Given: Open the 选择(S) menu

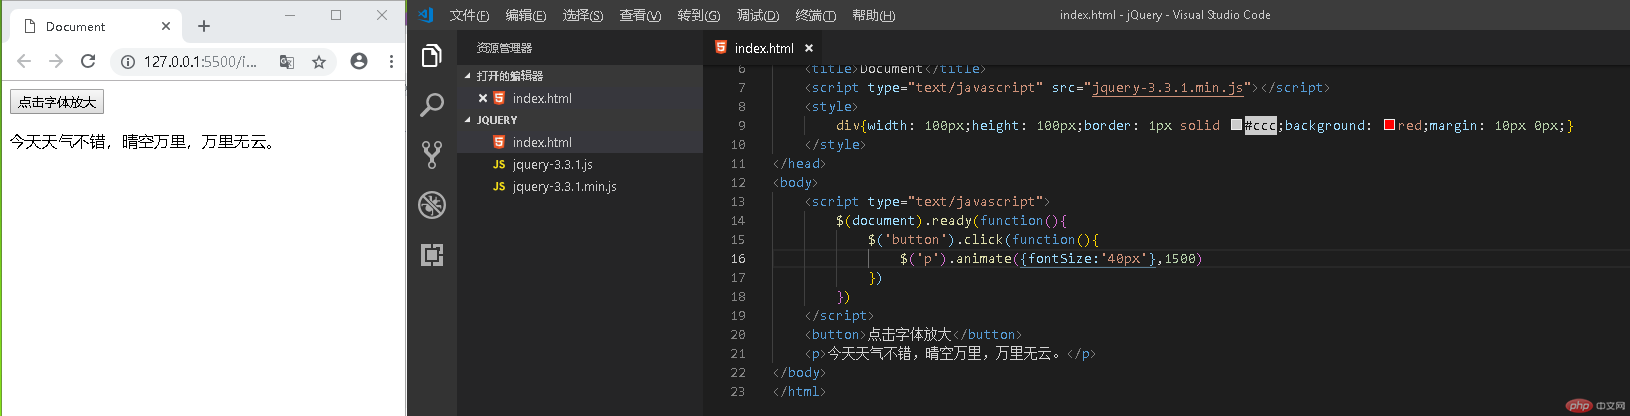Looking at the screenshot, I should pos(583,15).
